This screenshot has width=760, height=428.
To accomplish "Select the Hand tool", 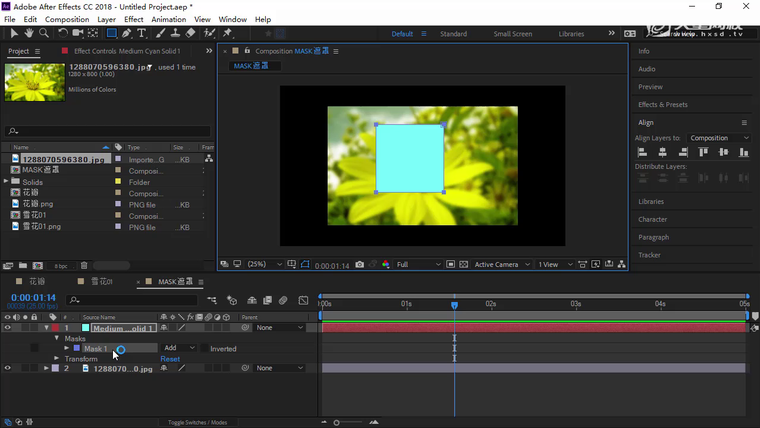I will 30,34.
